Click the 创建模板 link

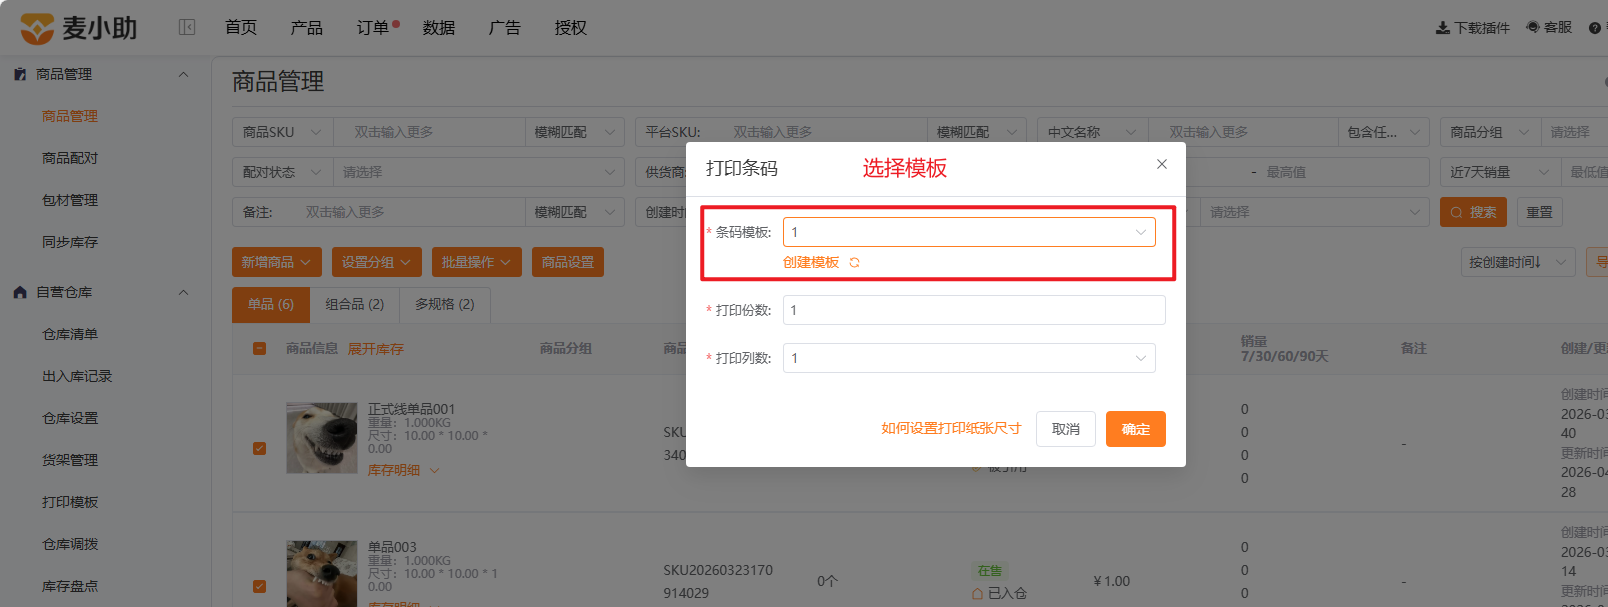[811, 262]
